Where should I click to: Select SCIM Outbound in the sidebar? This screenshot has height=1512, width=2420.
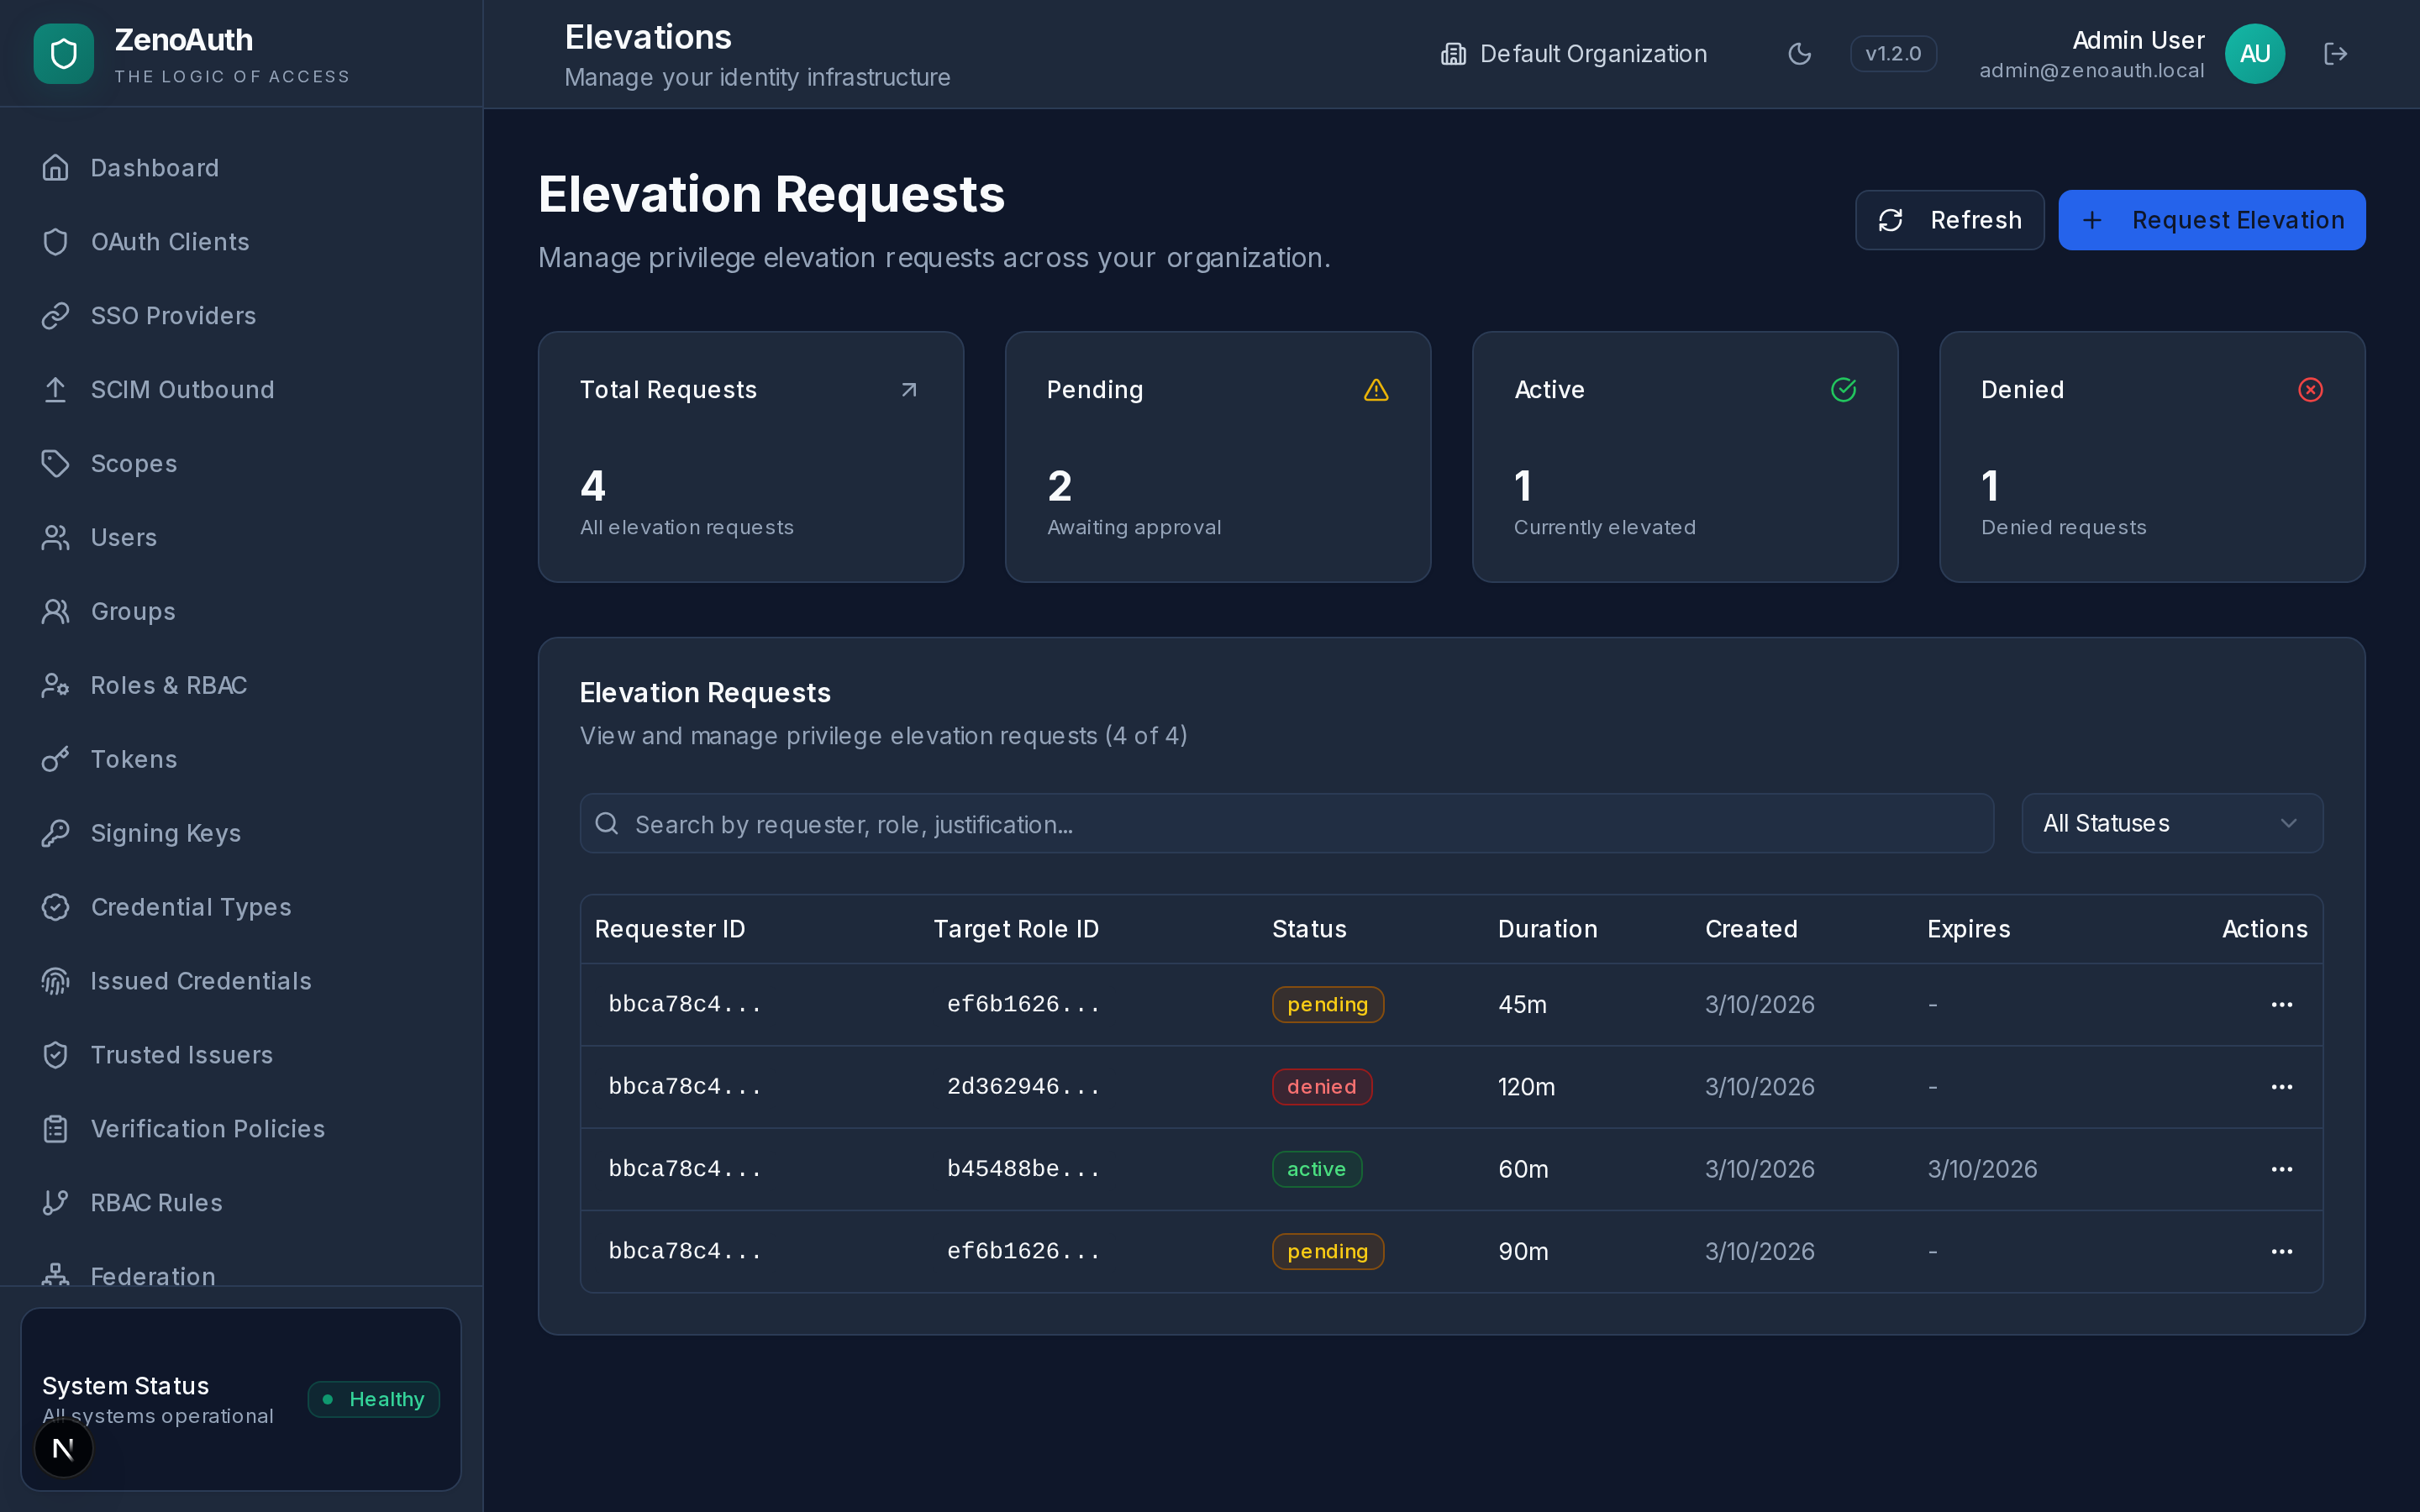click(x=183, y=389)
